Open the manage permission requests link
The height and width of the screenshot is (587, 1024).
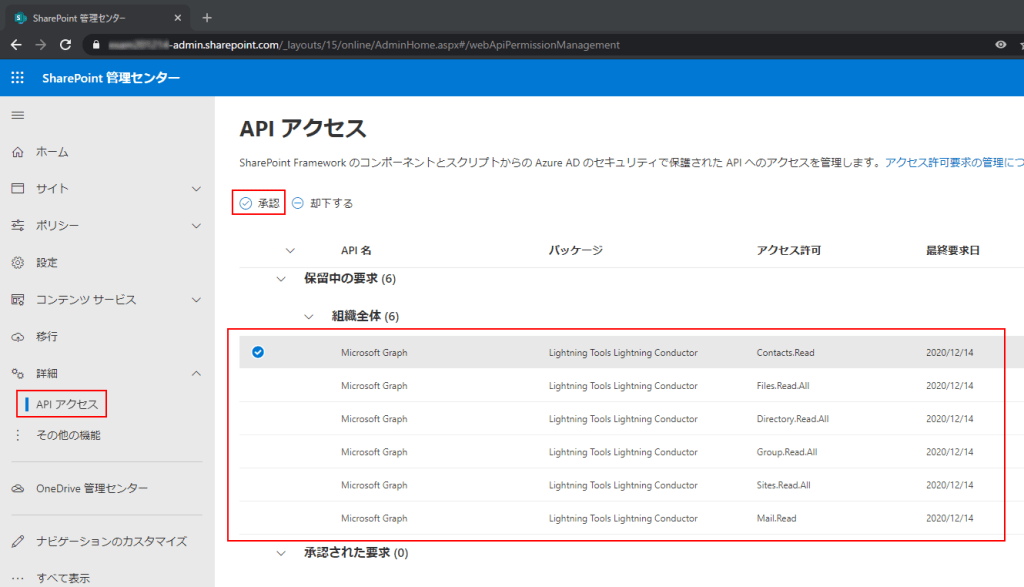952,162
